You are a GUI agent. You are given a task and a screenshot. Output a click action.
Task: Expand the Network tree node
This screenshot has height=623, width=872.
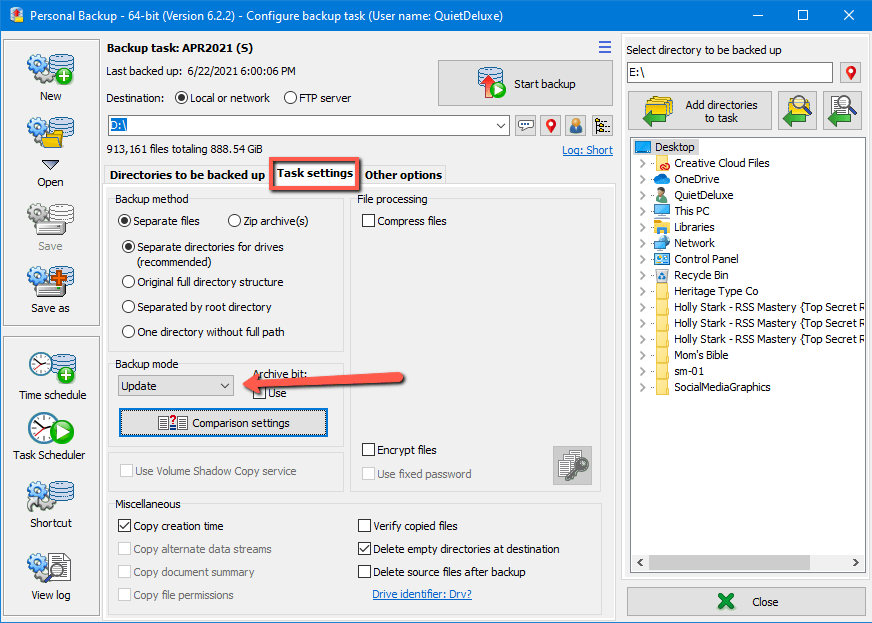642,243
